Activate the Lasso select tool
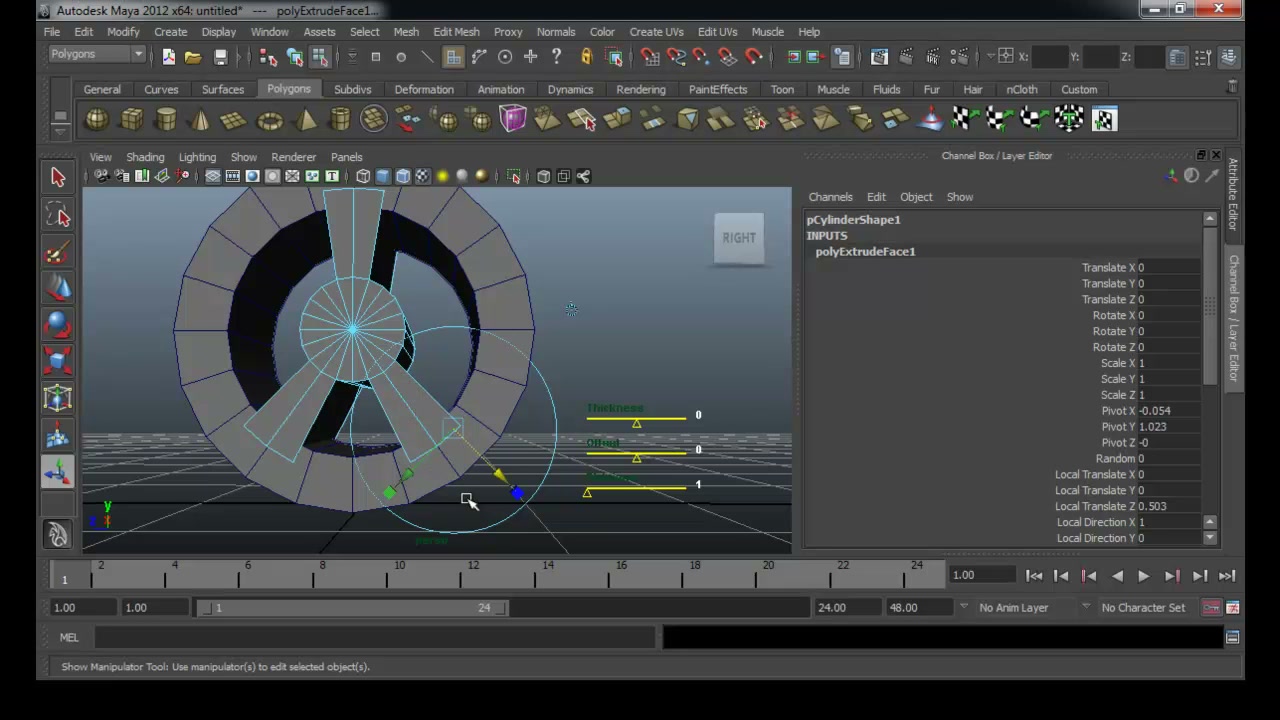Screen dimensions: 1280x720 tap(57, 215)
